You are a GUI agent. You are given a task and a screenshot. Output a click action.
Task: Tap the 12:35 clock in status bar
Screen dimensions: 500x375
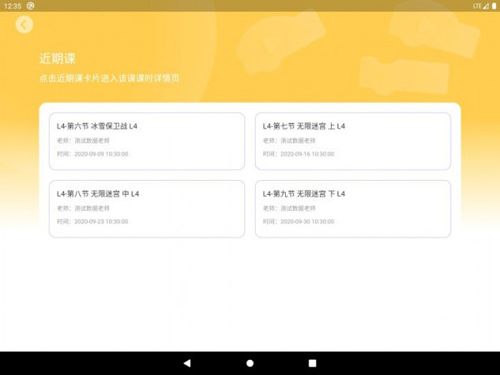13,6
